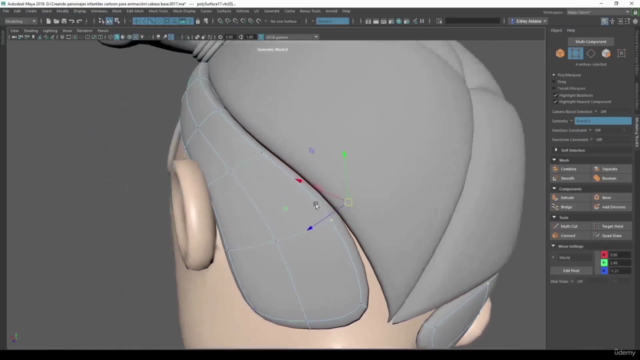Screen dimensions: 640x360
Task: Click the Redo arrow icon
Action: tap(79, 21)
